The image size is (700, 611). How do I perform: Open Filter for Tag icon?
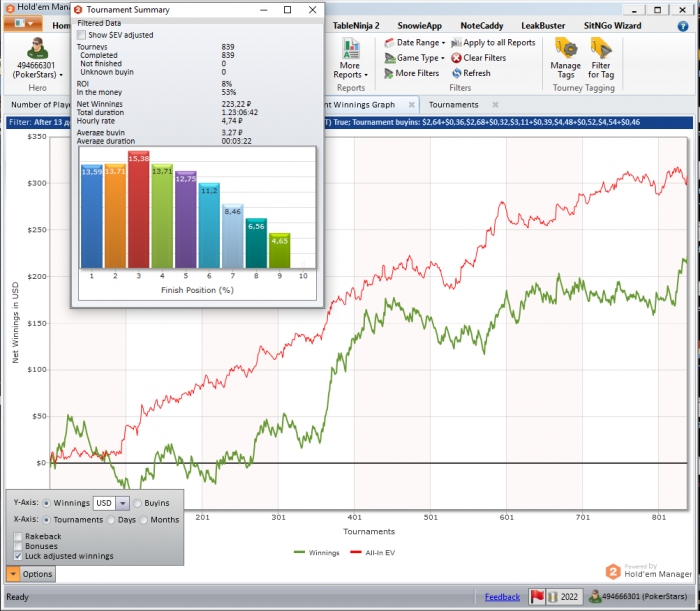[601, 48]
